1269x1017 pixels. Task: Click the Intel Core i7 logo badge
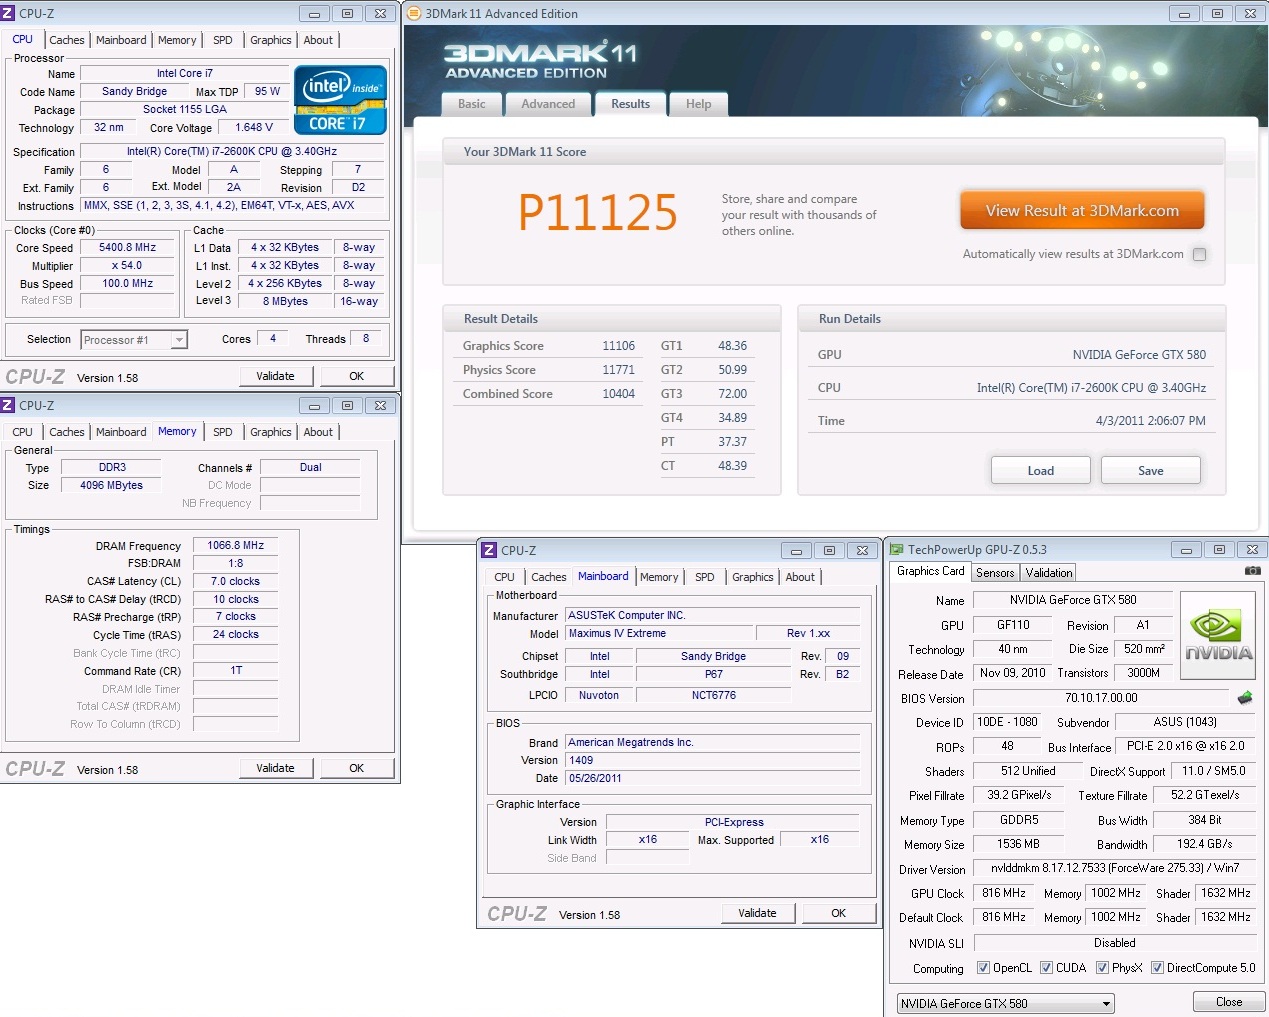pyautogui.click(x=340, y=99)
